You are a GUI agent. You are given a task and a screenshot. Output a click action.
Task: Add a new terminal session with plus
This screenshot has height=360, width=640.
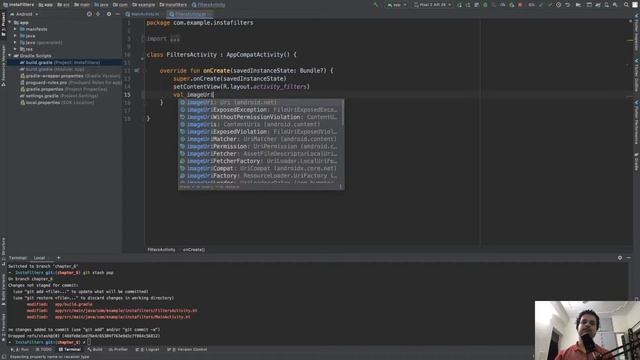point(58,258)
